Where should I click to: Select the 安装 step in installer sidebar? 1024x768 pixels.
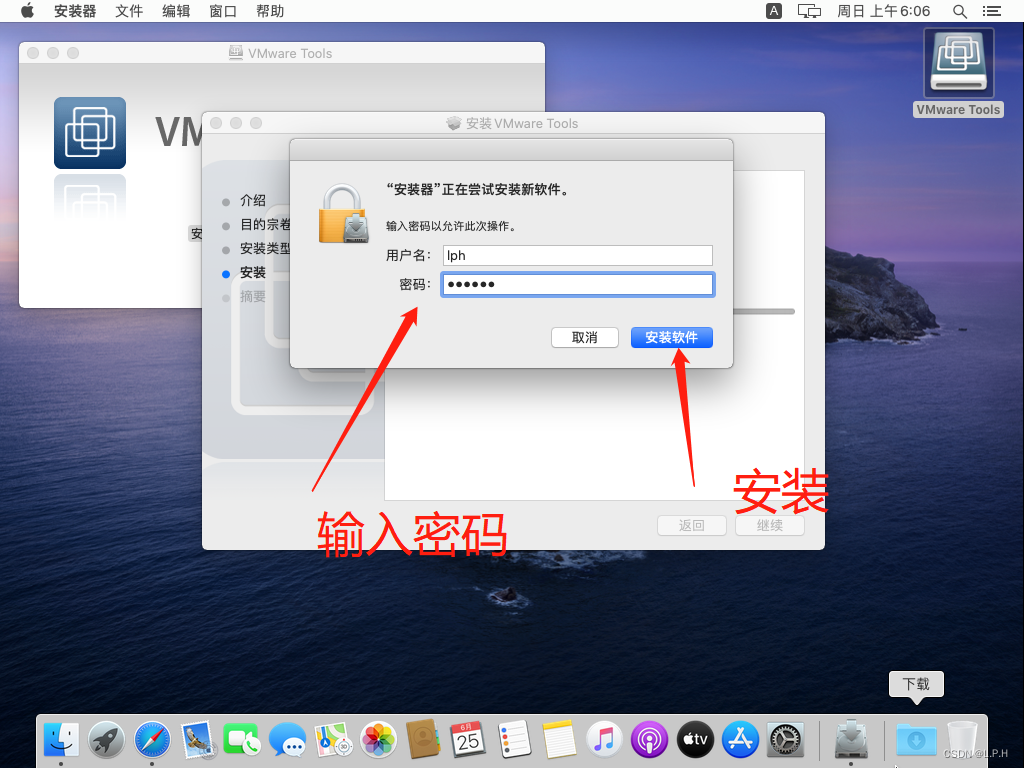coord(252,272)
